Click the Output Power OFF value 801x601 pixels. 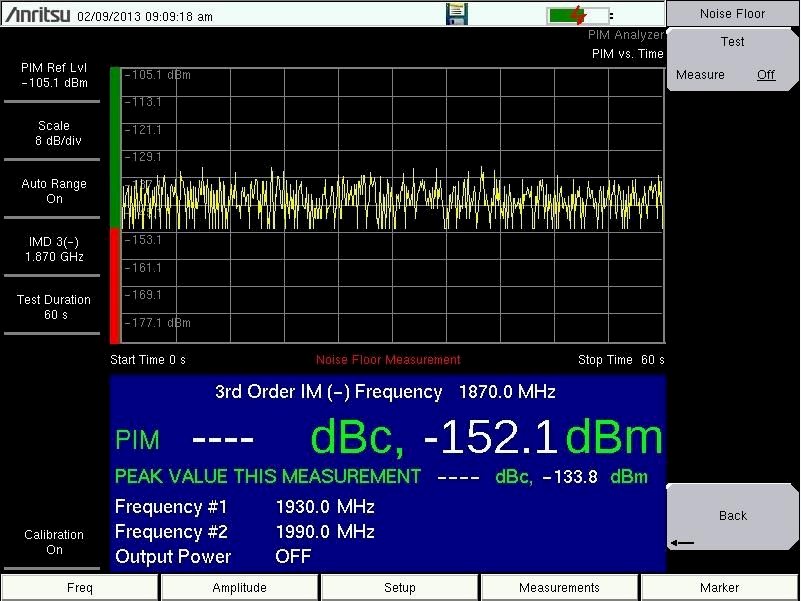point(293,557)
